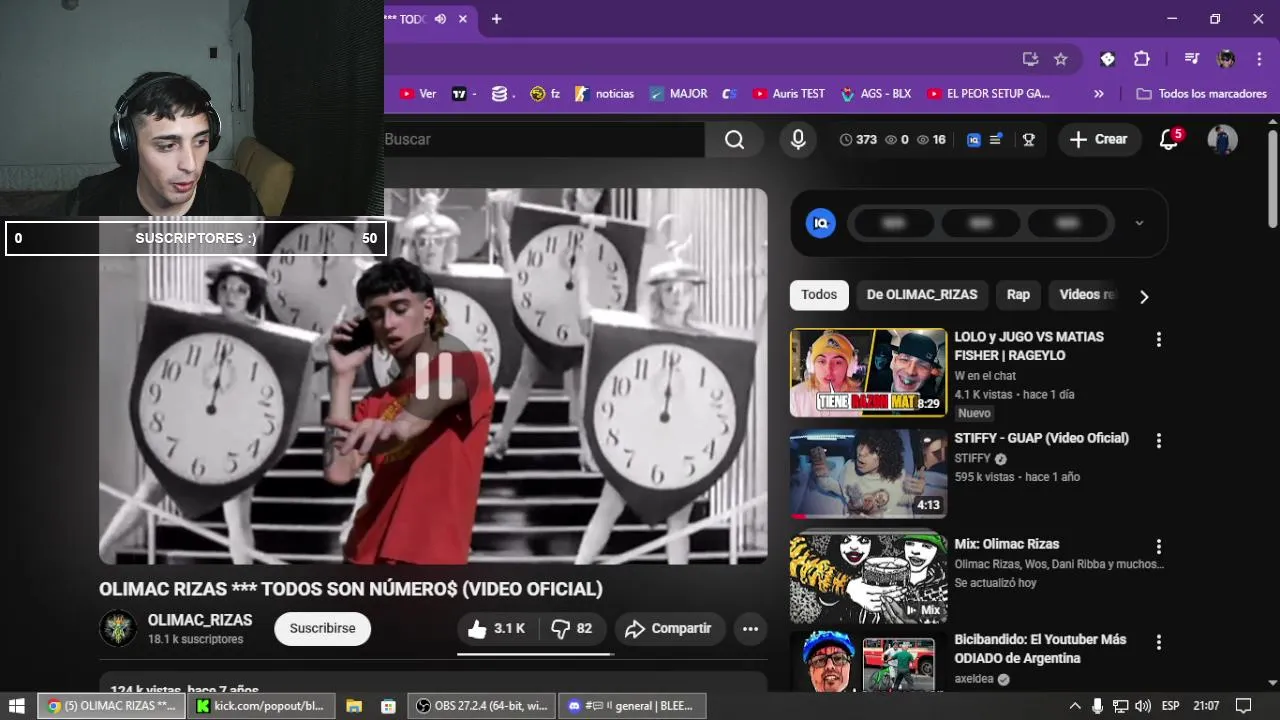Viewport: 1280px width, 720px height.
Task: Start voice search with the microphone icon
Action: click(798, 140)
